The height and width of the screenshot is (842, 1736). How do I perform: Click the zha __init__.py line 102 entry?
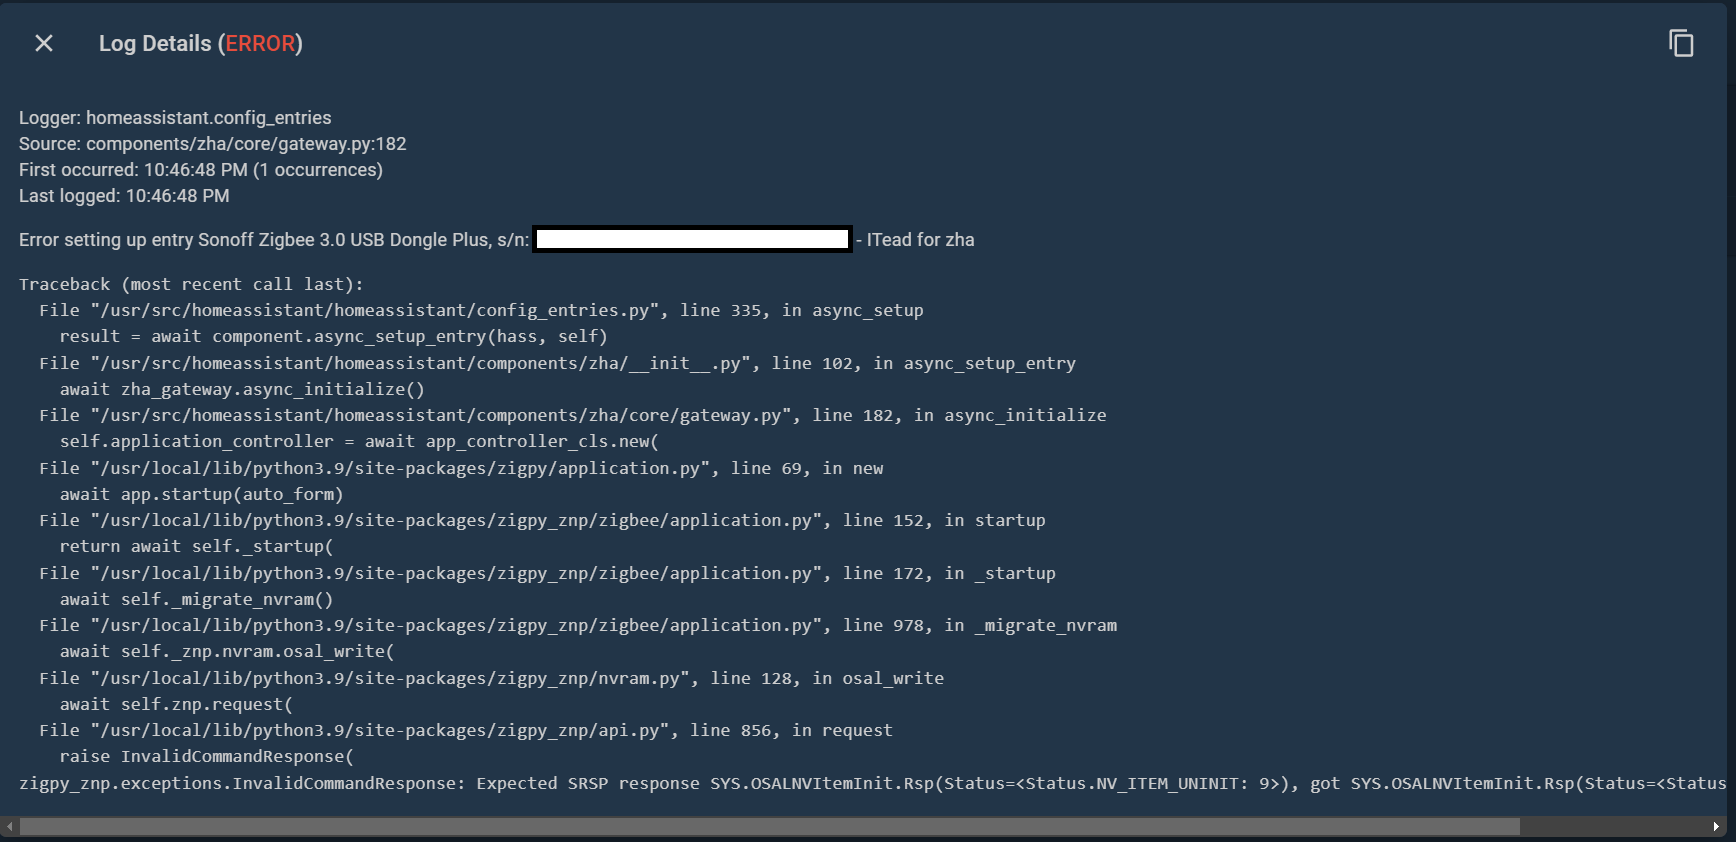click(556, 363)
